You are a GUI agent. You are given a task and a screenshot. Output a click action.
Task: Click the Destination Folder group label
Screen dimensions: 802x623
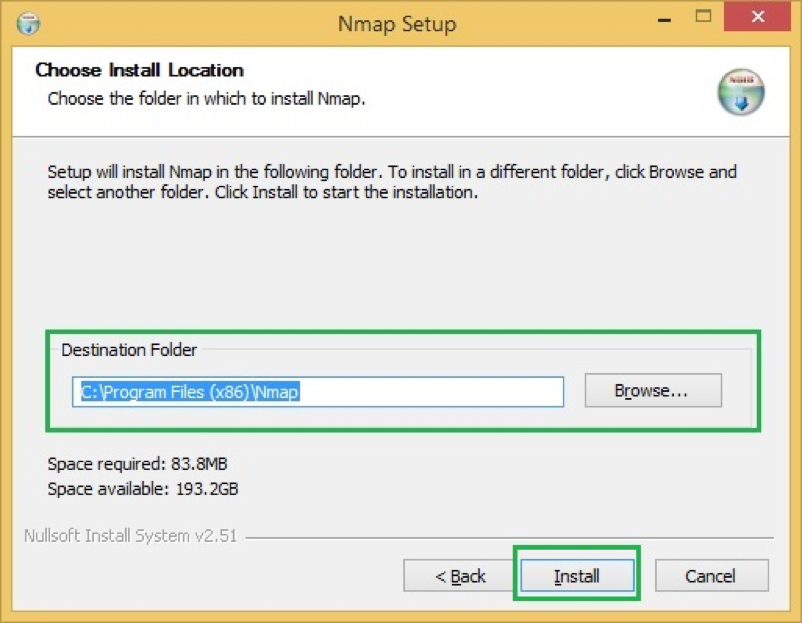(128, 350)
